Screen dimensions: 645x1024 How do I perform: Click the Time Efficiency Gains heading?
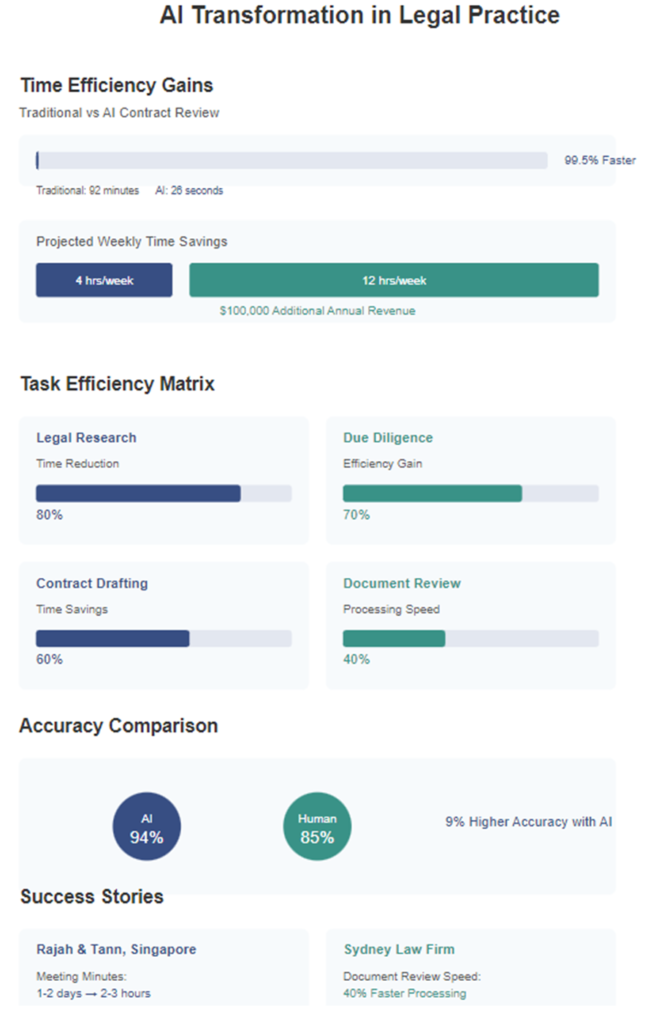116,85
